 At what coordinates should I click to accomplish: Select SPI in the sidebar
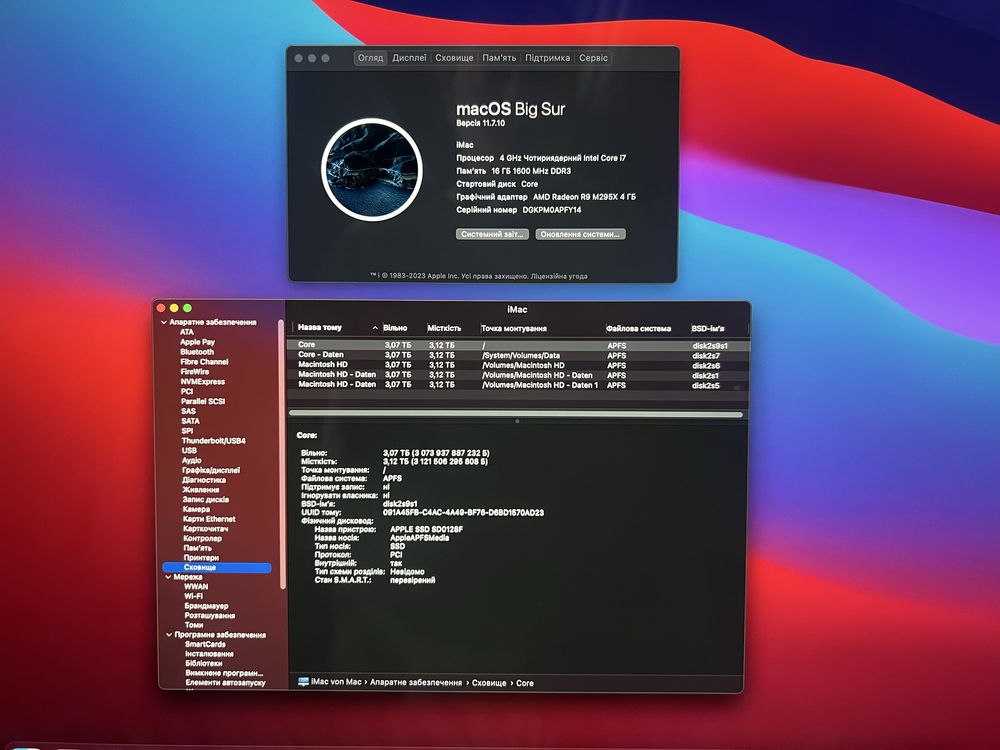(187, 431)
